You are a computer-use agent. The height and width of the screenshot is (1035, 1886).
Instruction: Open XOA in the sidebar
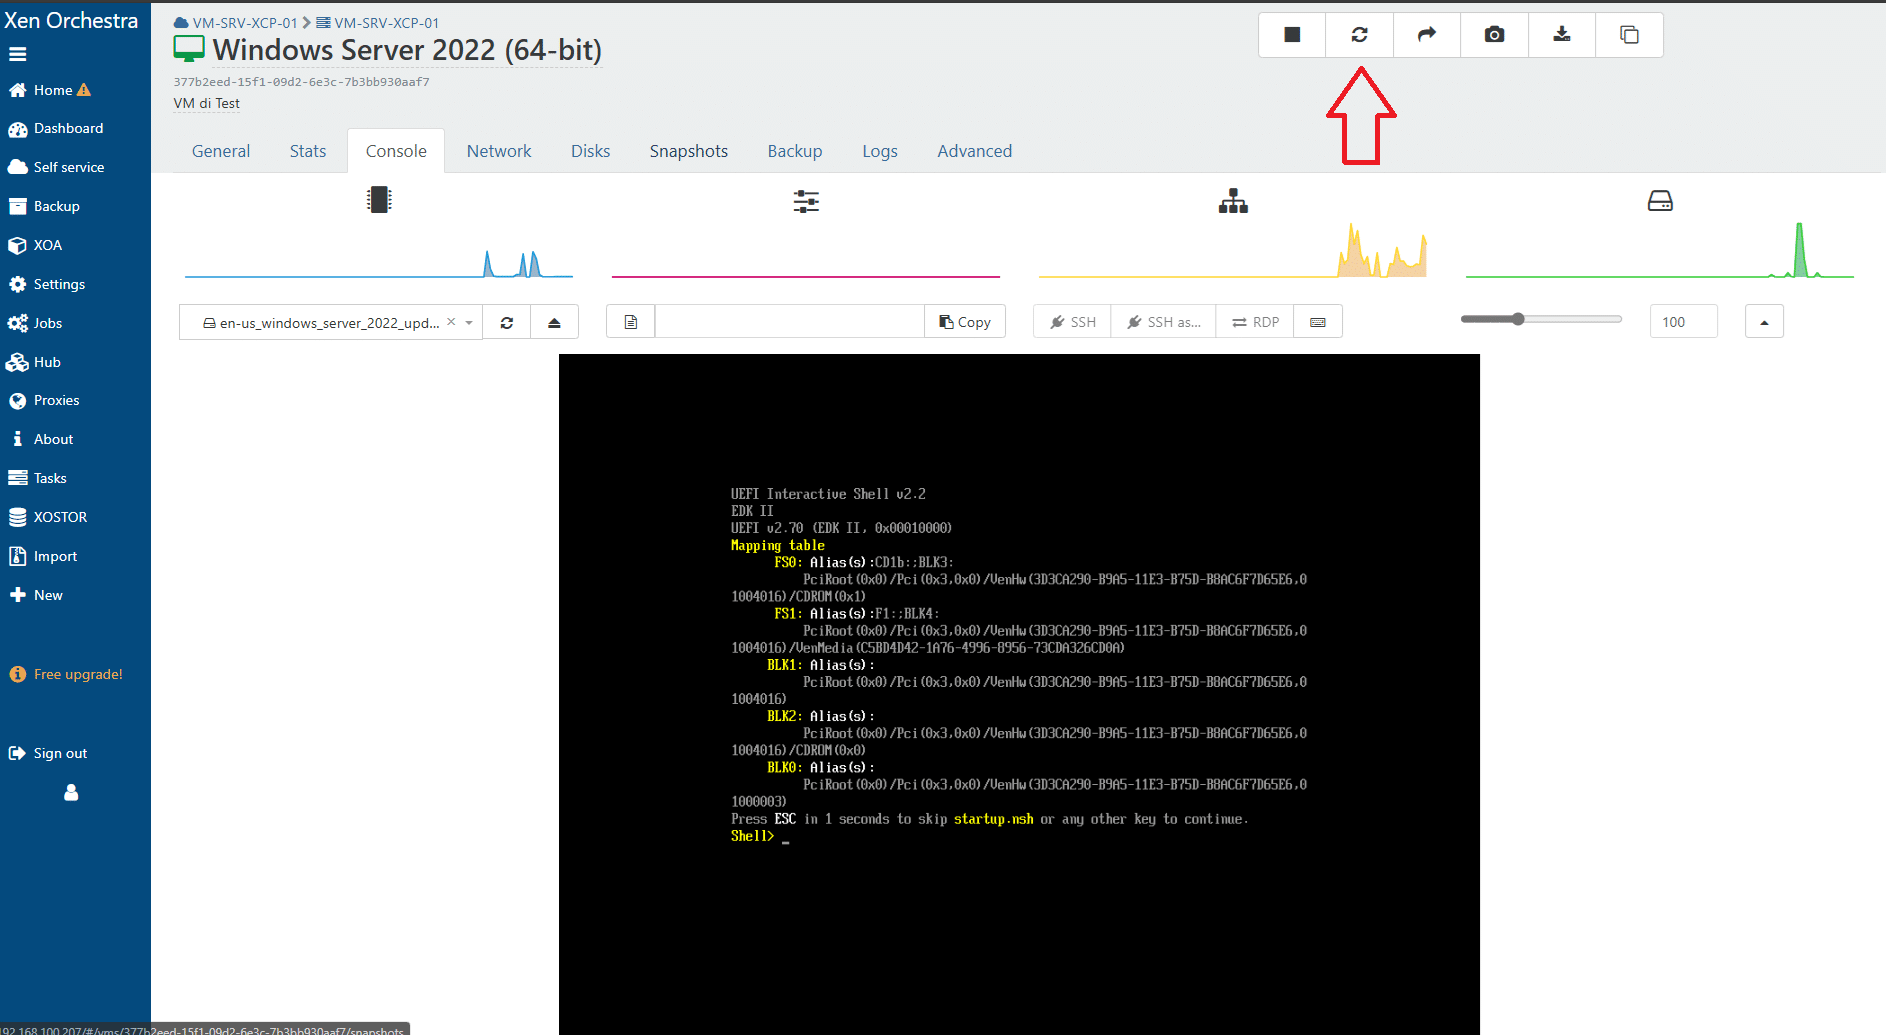coord(35,245)
